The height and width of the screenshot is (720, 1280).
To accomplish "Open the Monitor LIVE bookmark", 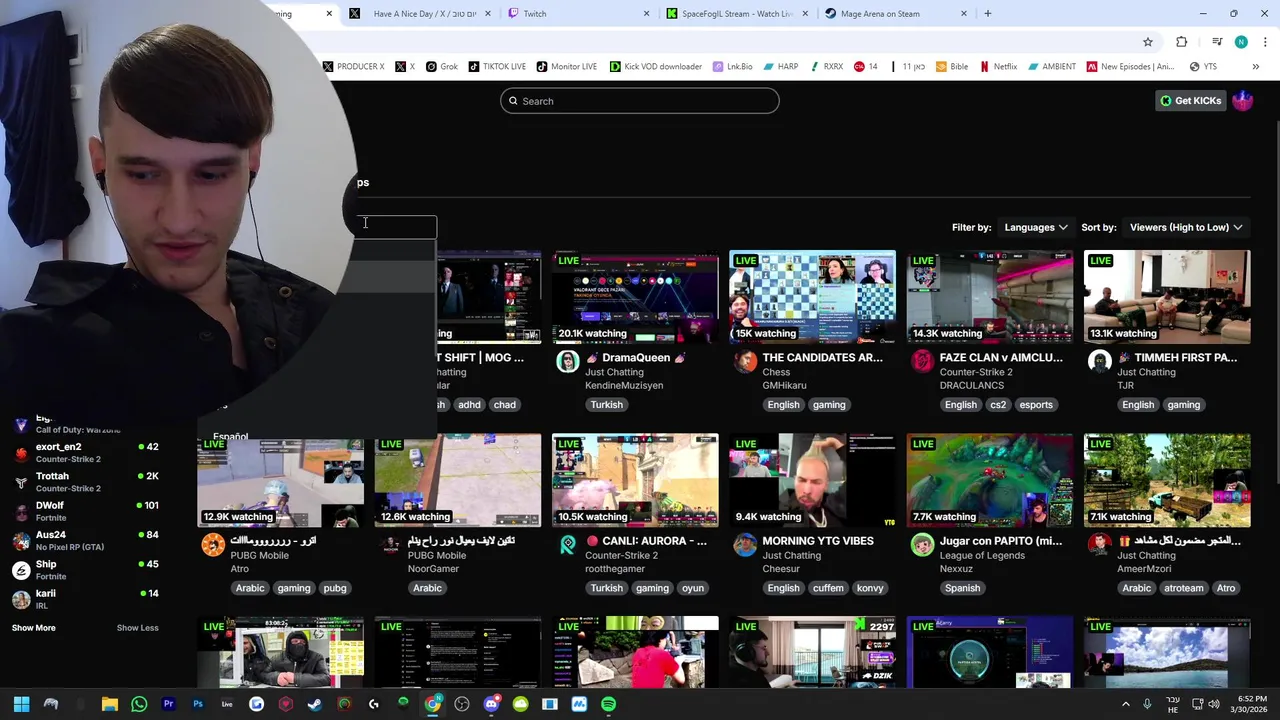I will pos(566,67).
